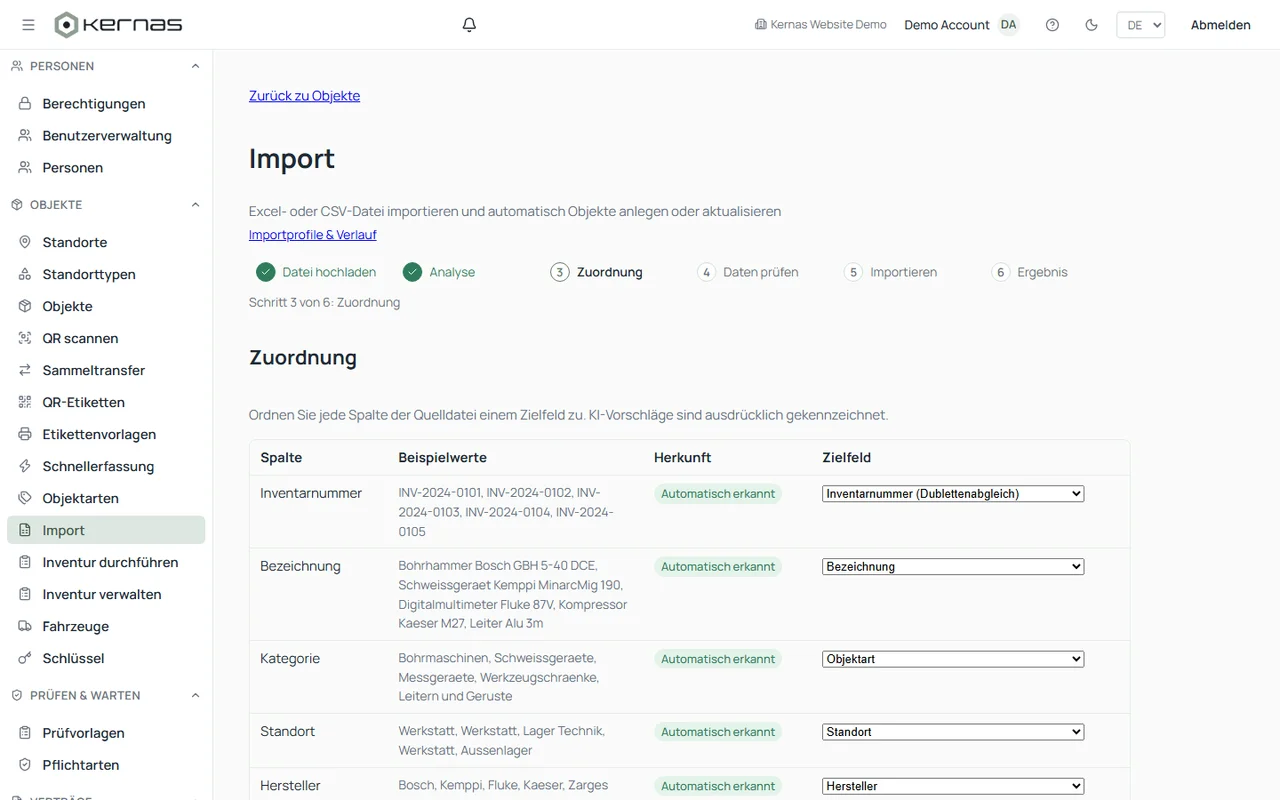Click the Kategorie column name cell
Viewport: 1280px width, 800px height.
tap(290, 659)
